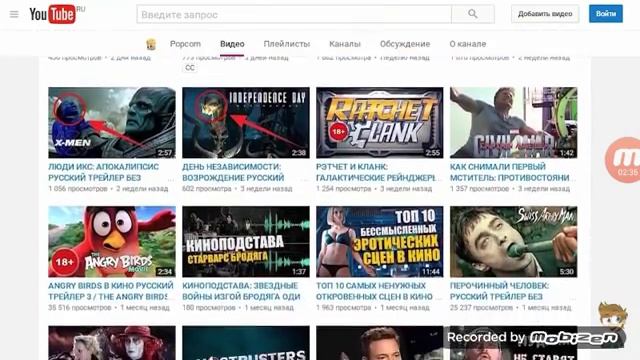640x360 pixels.
Task: Click '25 237 просмотров' view count
Action: (481, 308)
